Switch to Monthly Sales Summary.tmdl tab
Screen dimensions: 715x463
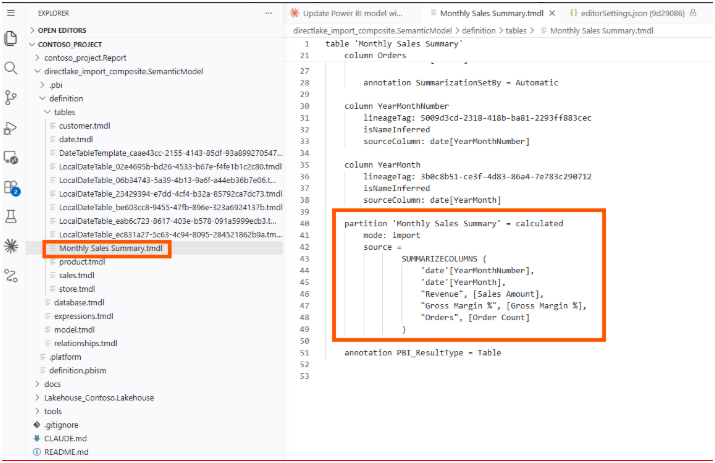491,13
